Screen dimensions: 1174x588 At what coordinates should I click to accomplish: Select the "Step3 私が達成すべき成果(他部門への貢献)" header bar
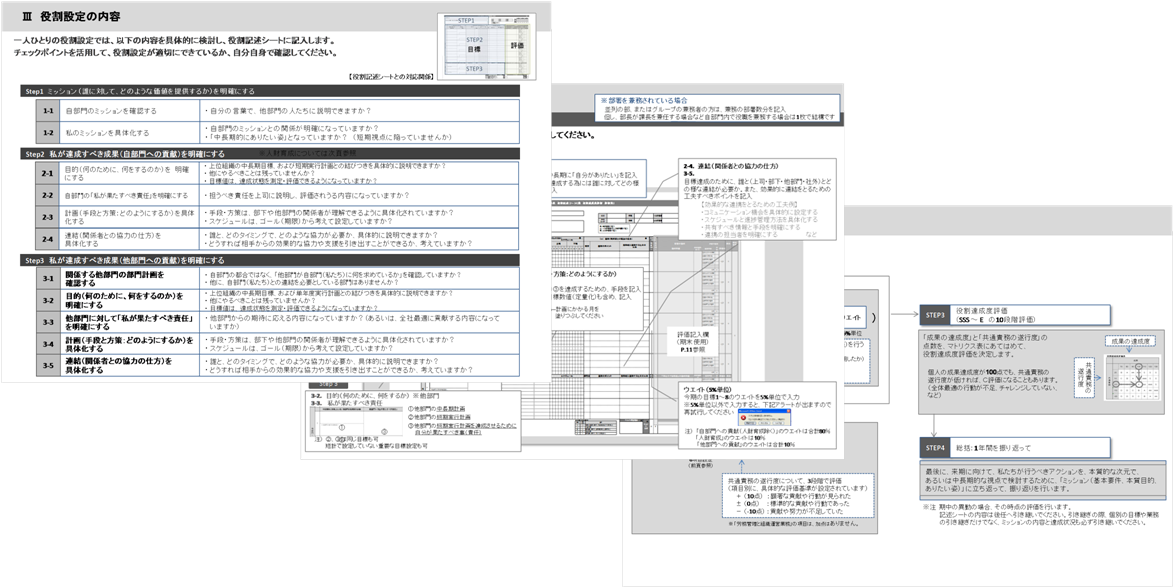coord(270,261)
